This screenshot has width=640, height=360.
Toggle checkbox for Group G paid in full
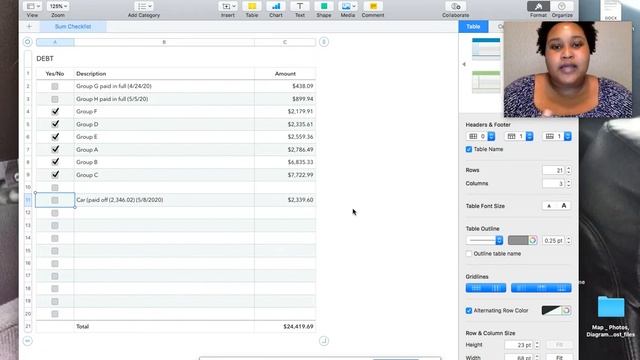click(x=55, y=87)
